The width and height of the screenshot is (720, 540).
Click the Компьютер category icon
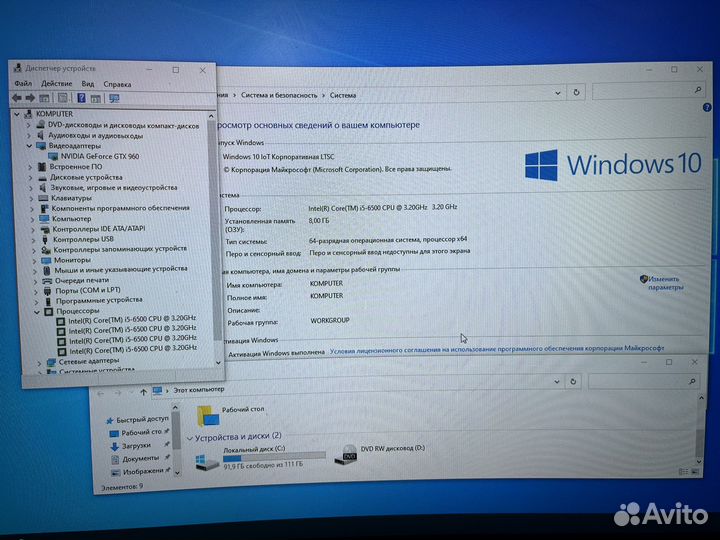click(x=44, y=219)
